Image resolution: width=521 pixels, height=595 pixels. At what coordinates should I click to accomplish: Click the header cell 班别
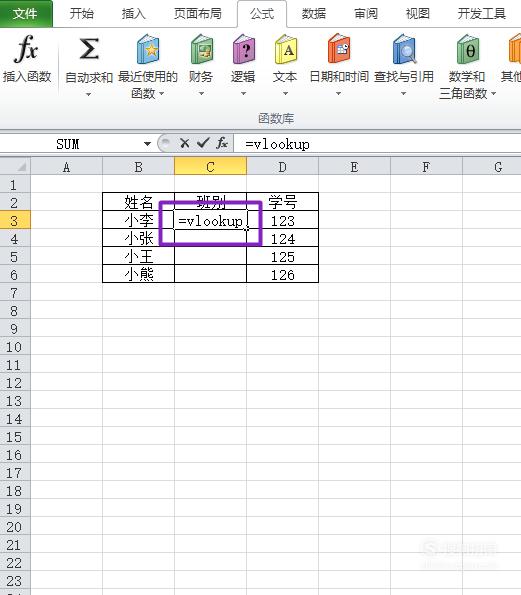click(211, 202)
